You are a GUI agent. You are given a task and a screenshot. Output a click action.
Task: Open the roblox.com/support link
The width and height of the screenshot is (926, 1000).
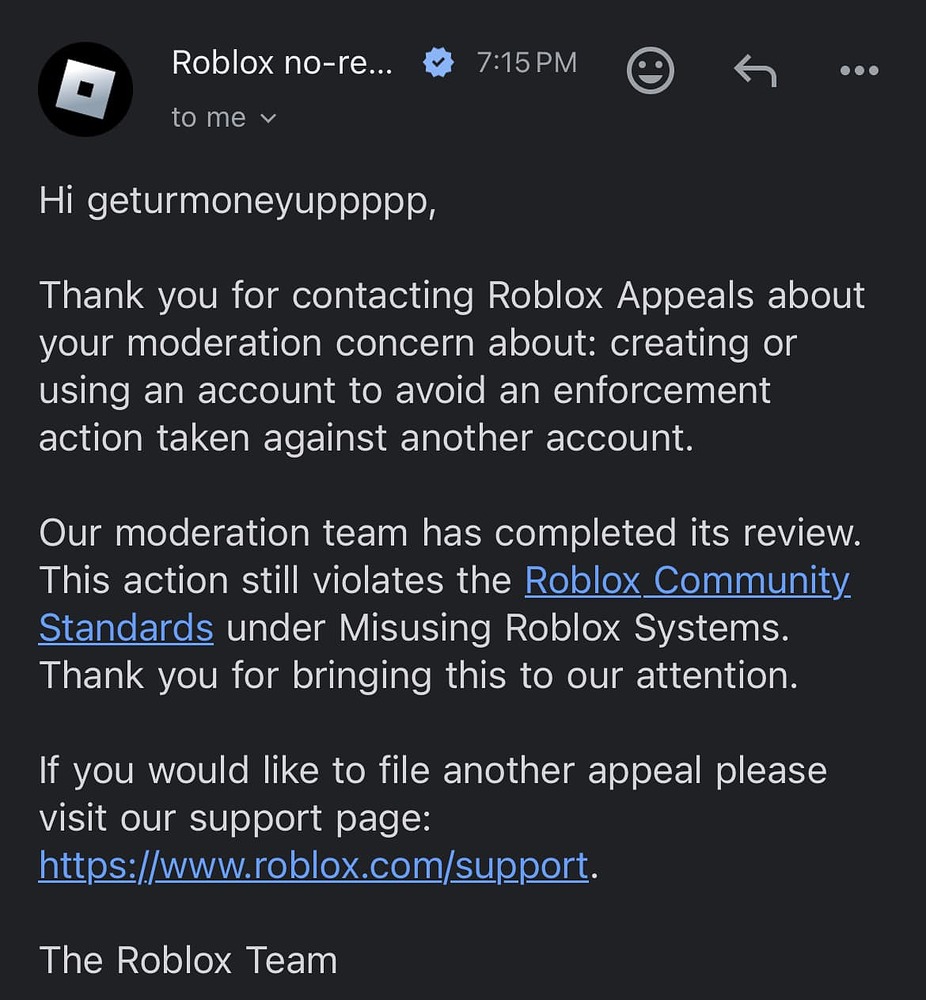313,865
